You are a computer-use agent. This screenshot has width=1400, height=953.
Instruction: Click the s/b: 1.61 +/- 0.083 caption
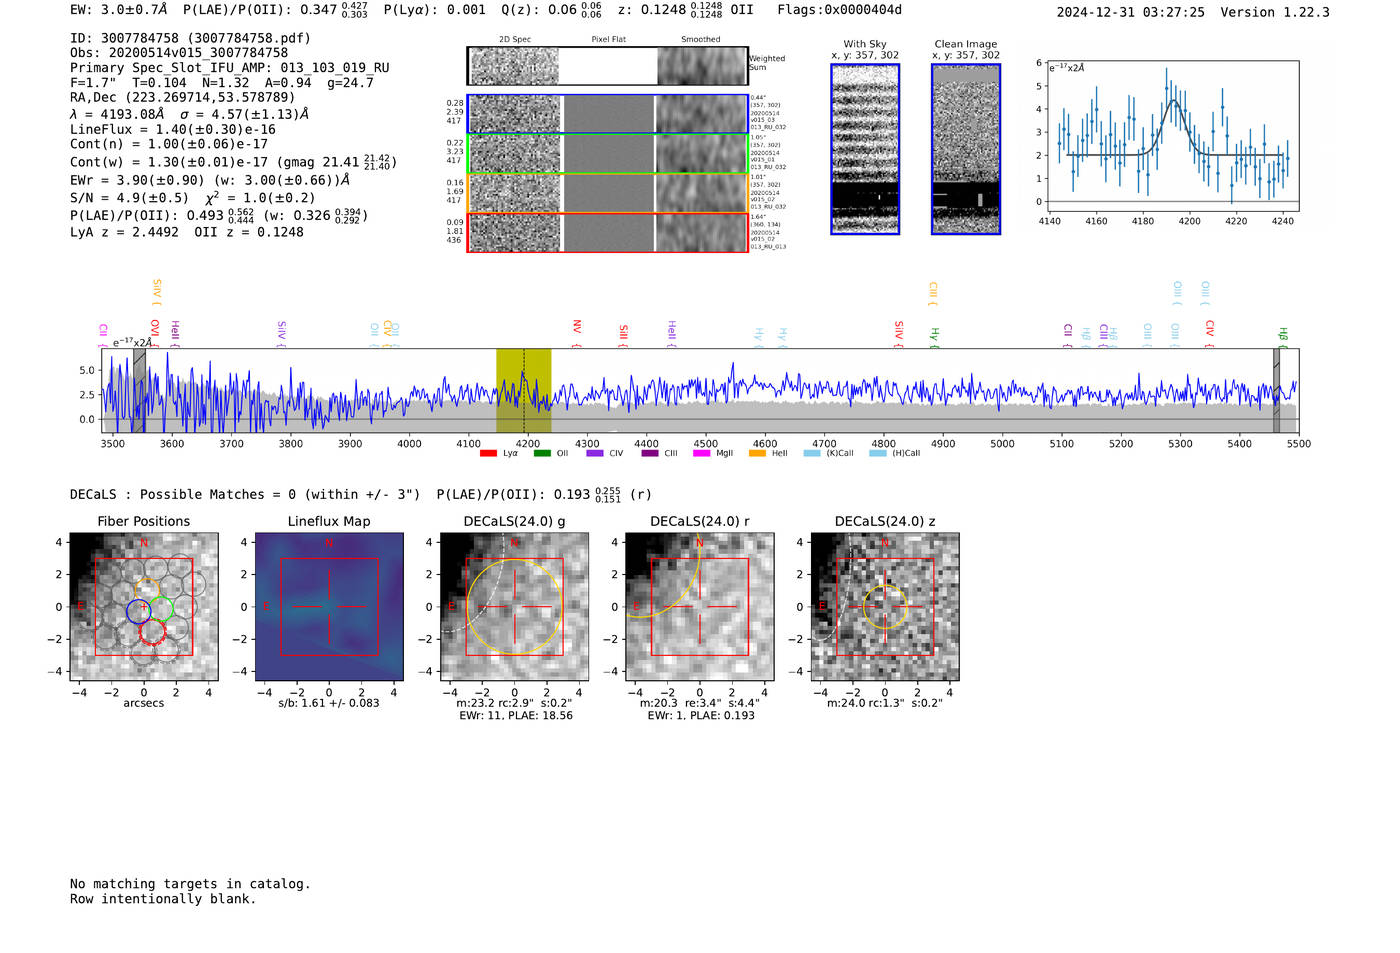(329, 703)
